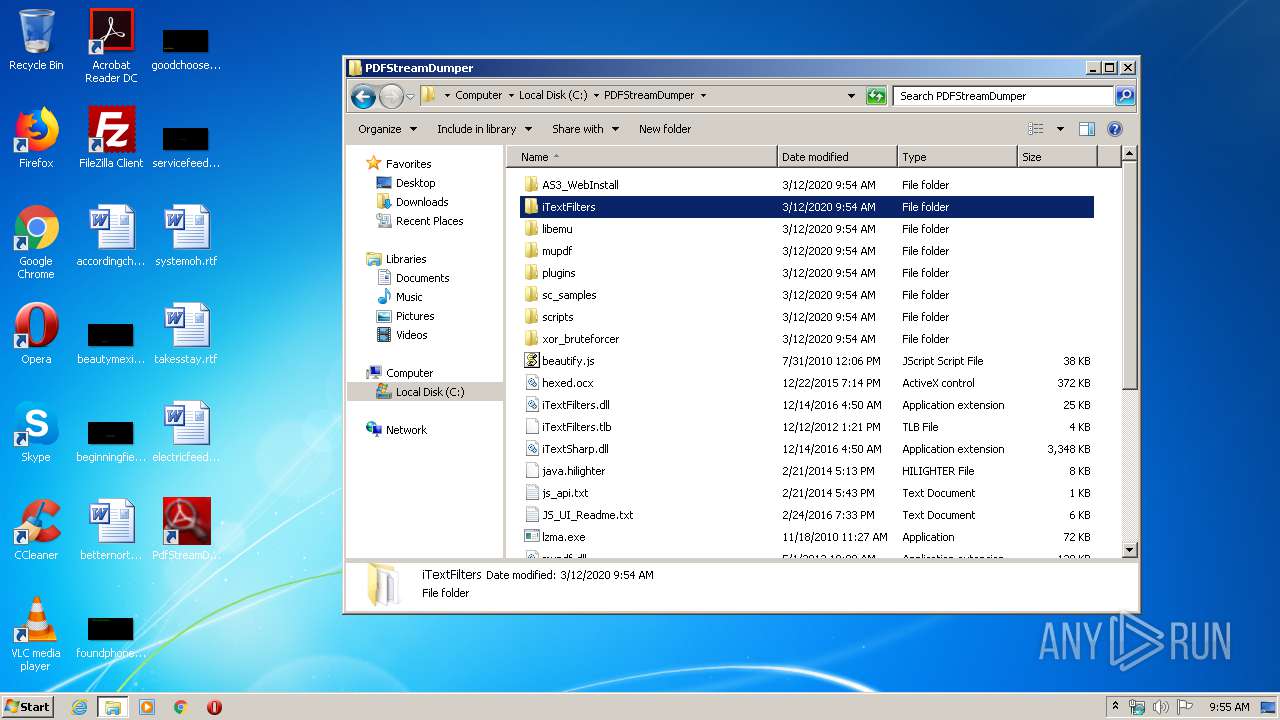Select the accordingch... document icon on desktop

pyautogui.click(x=111, y=236)
